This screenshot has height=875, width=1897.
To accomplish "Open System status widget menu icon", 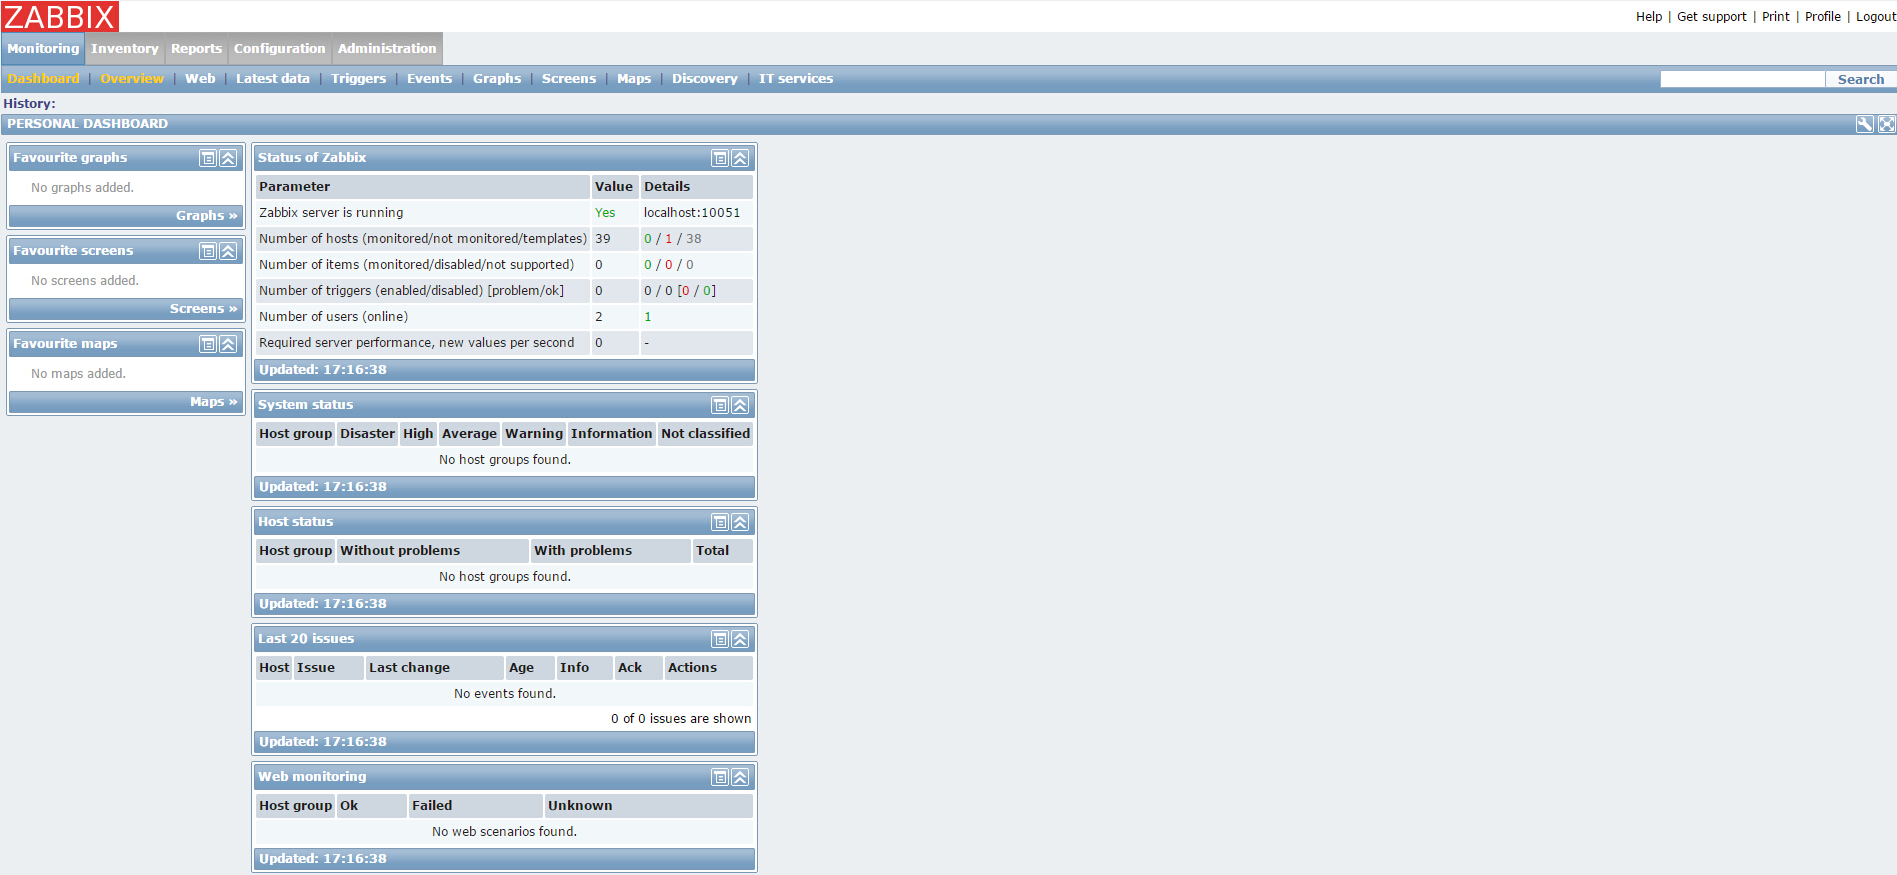I will [720, 405].
